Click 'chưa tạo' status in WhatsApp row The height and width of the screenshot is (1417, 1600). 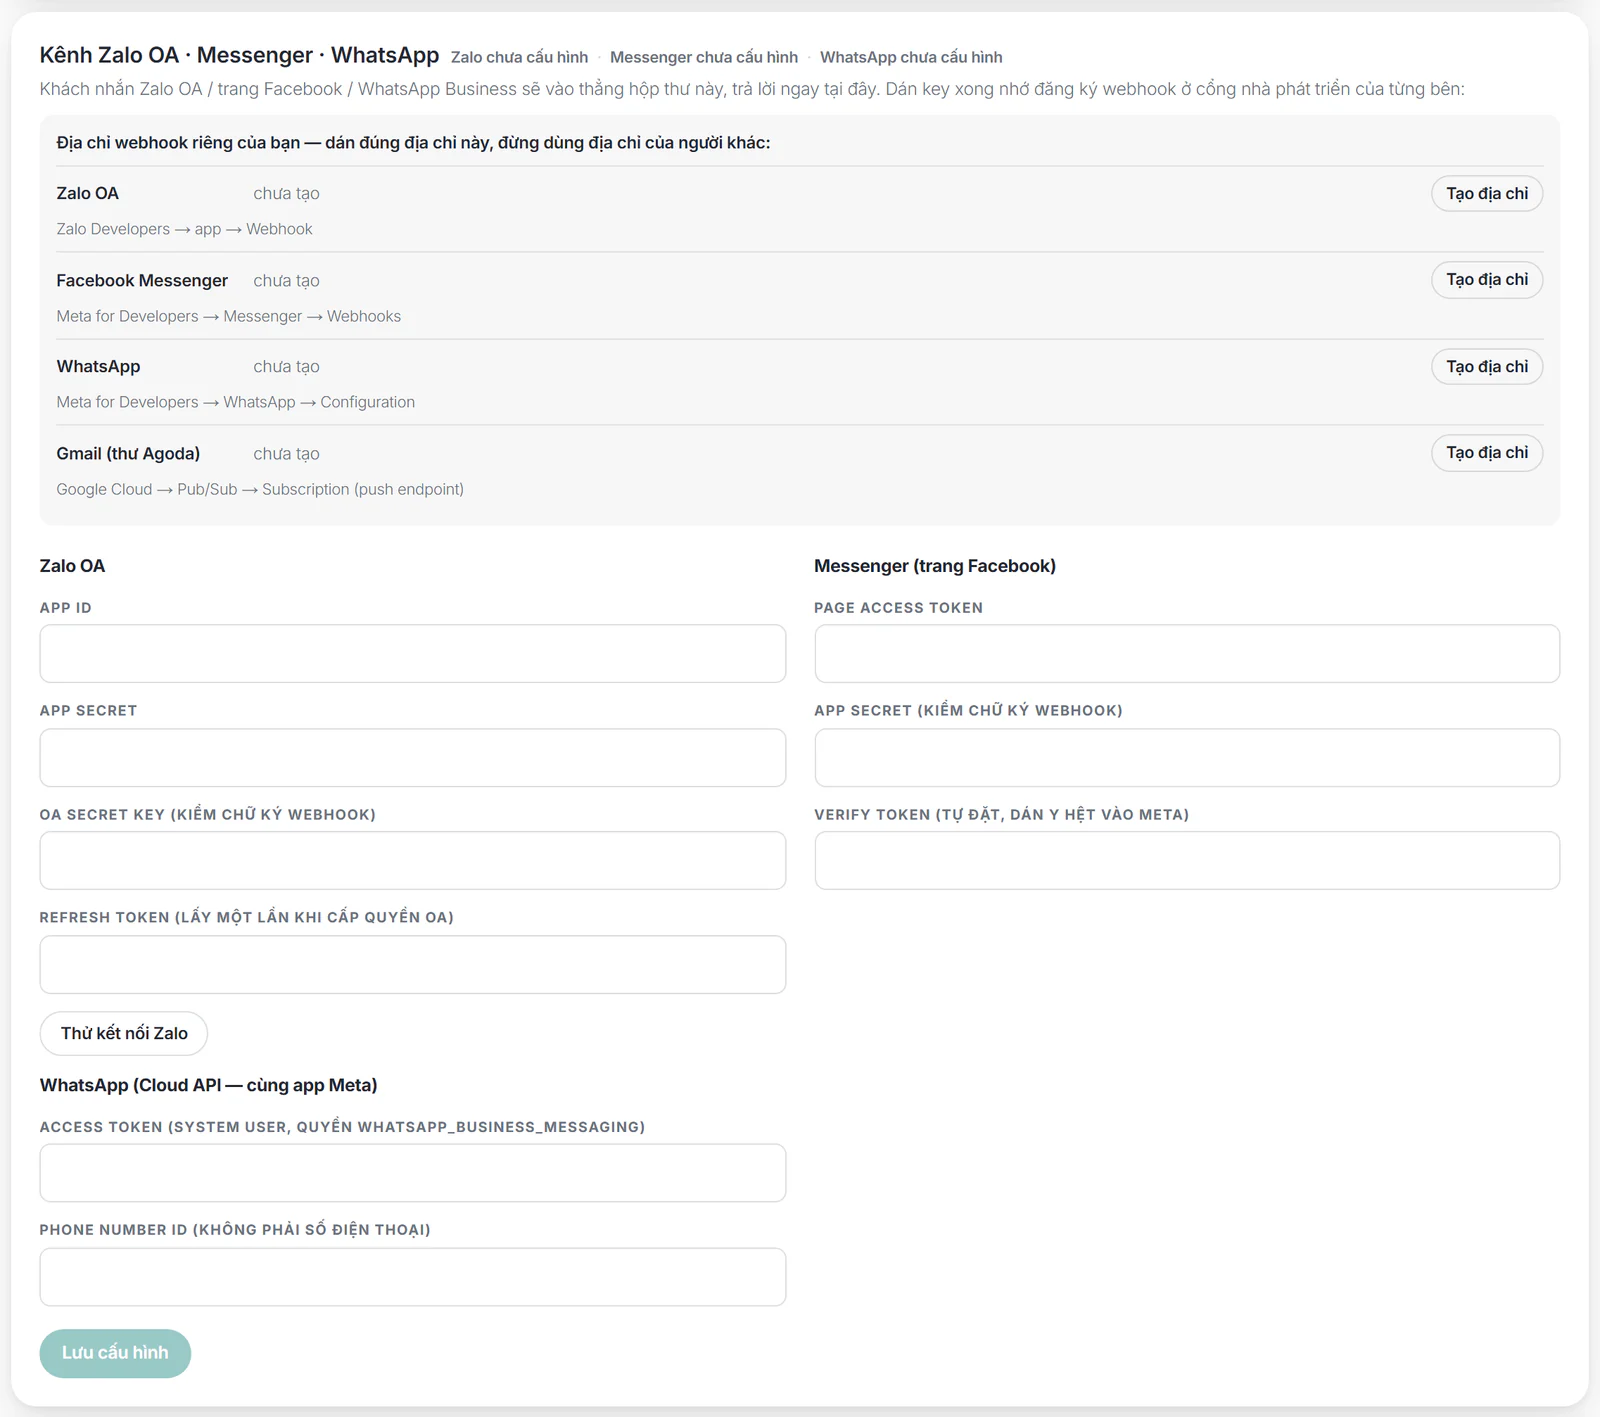[x=286, y=366]
